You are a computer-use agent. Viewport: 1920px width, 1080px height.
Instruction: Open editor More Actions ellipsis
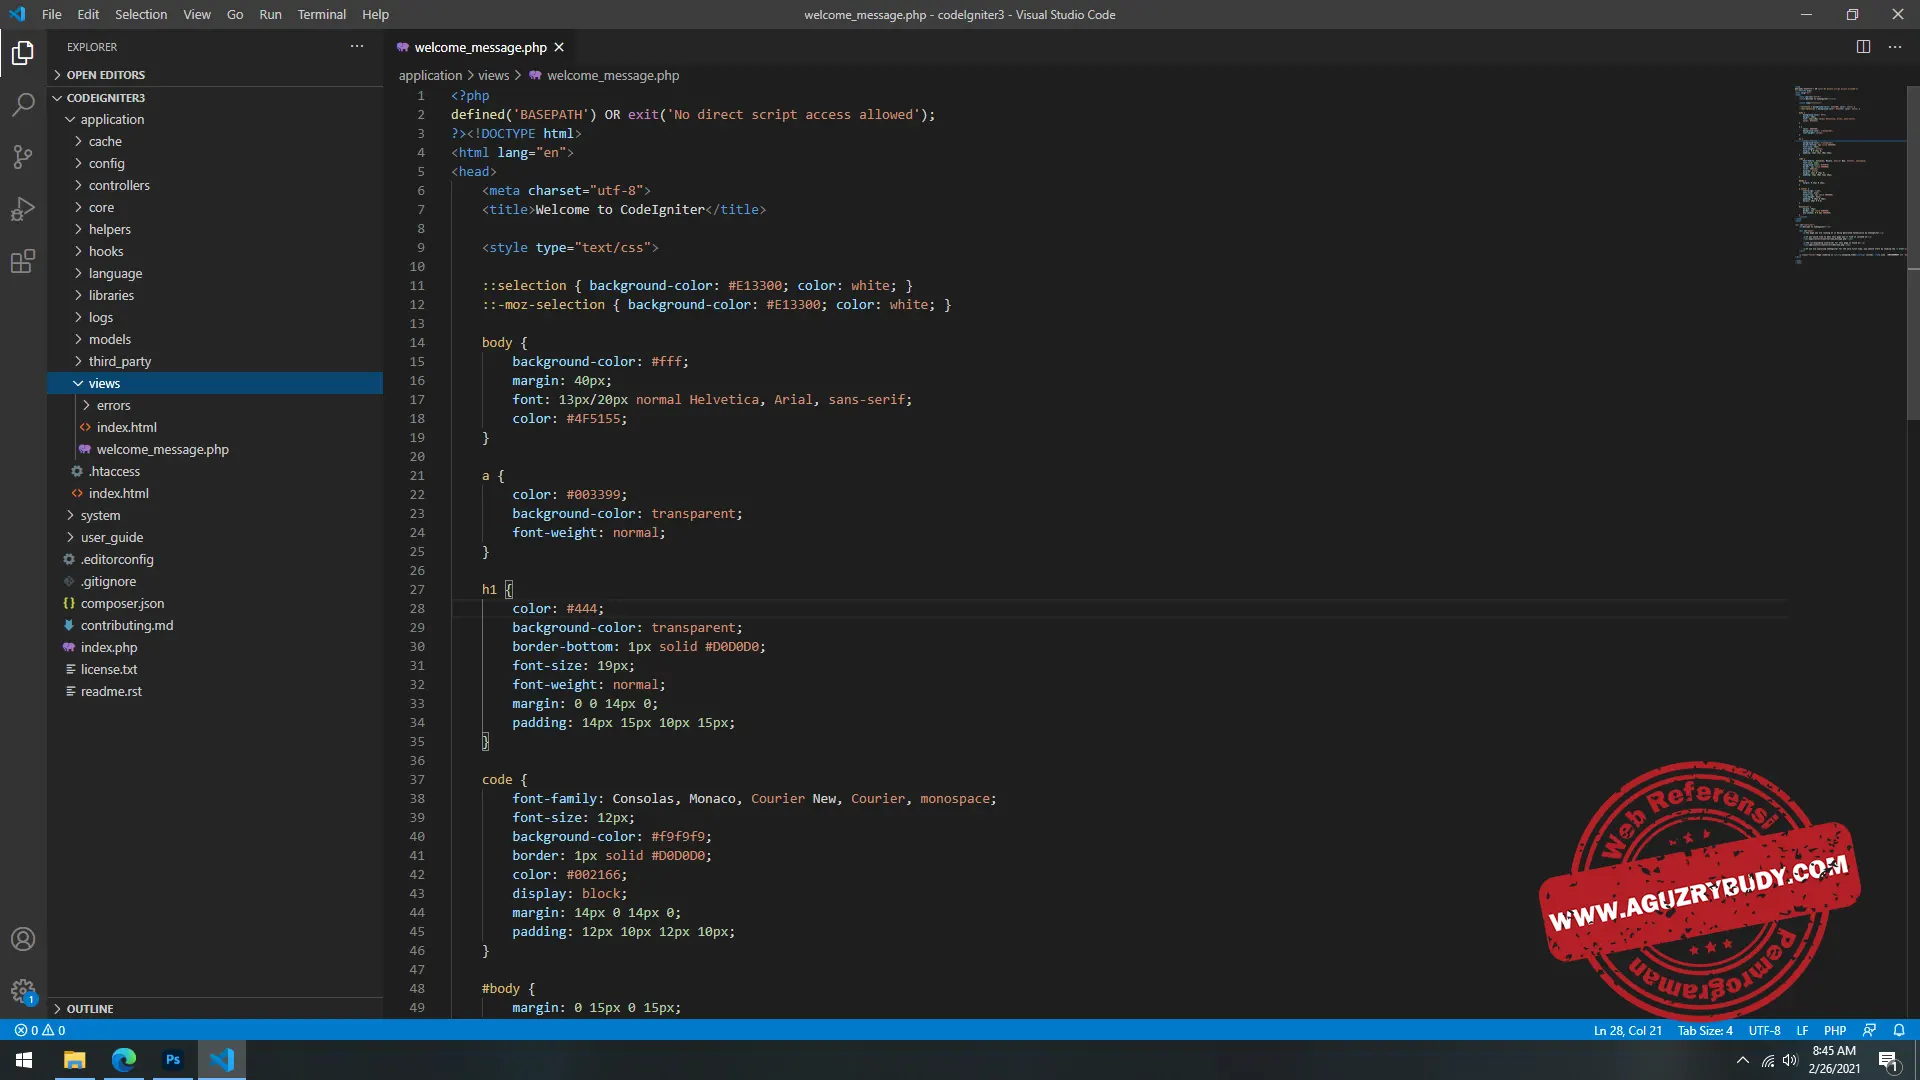click(x=1895, y=47)
